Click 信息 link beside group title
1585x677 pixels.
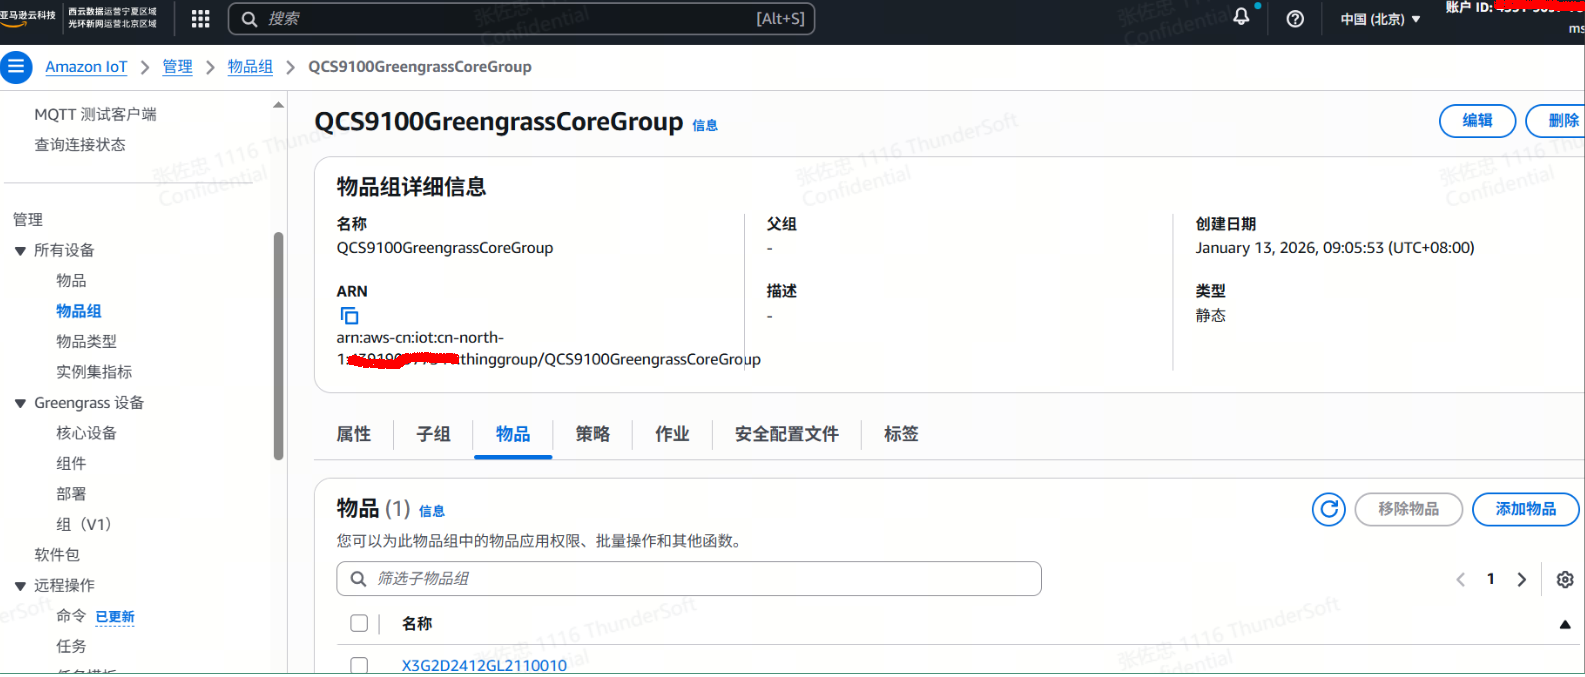705,125
